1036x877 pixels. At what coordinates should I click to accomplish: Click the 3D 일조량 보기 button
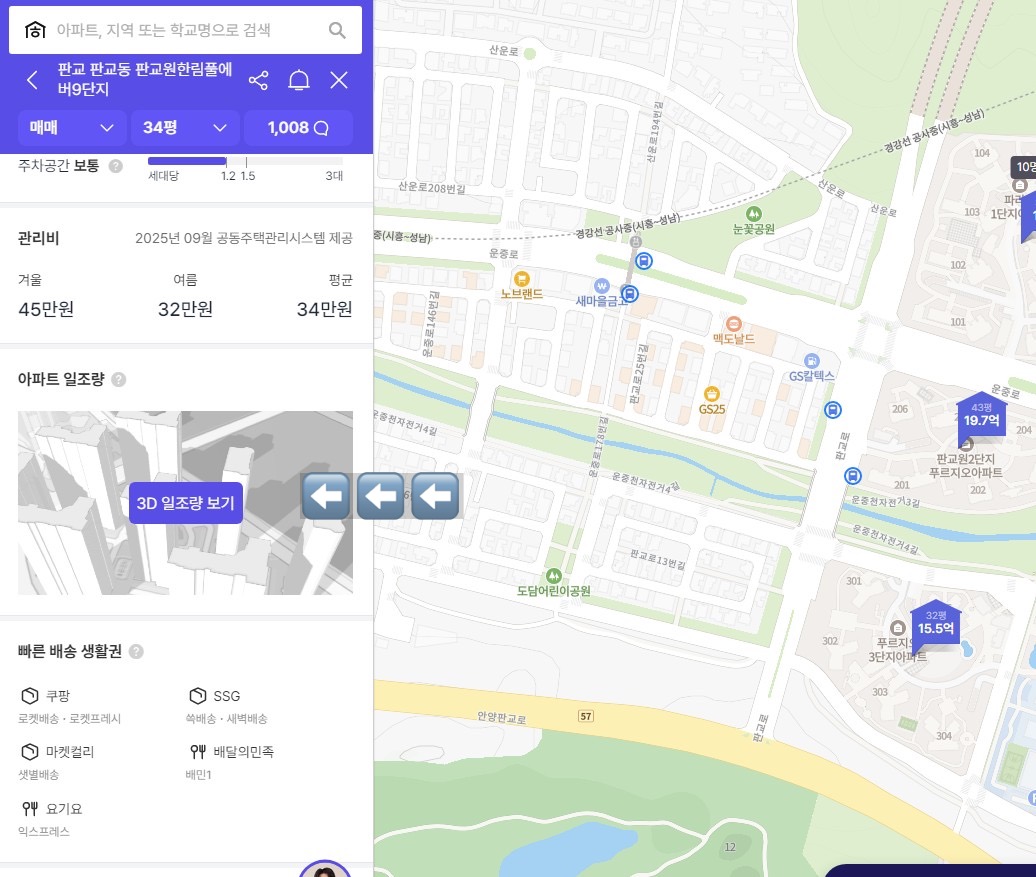[x=185, y=503]
